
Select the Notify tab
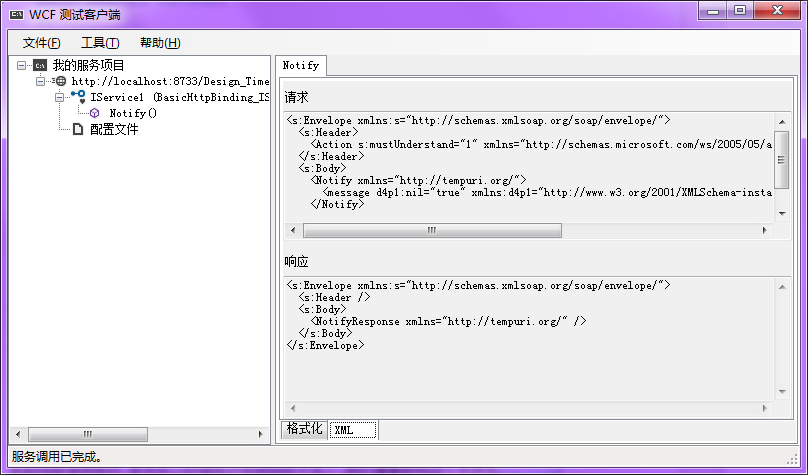click(301, 65)
